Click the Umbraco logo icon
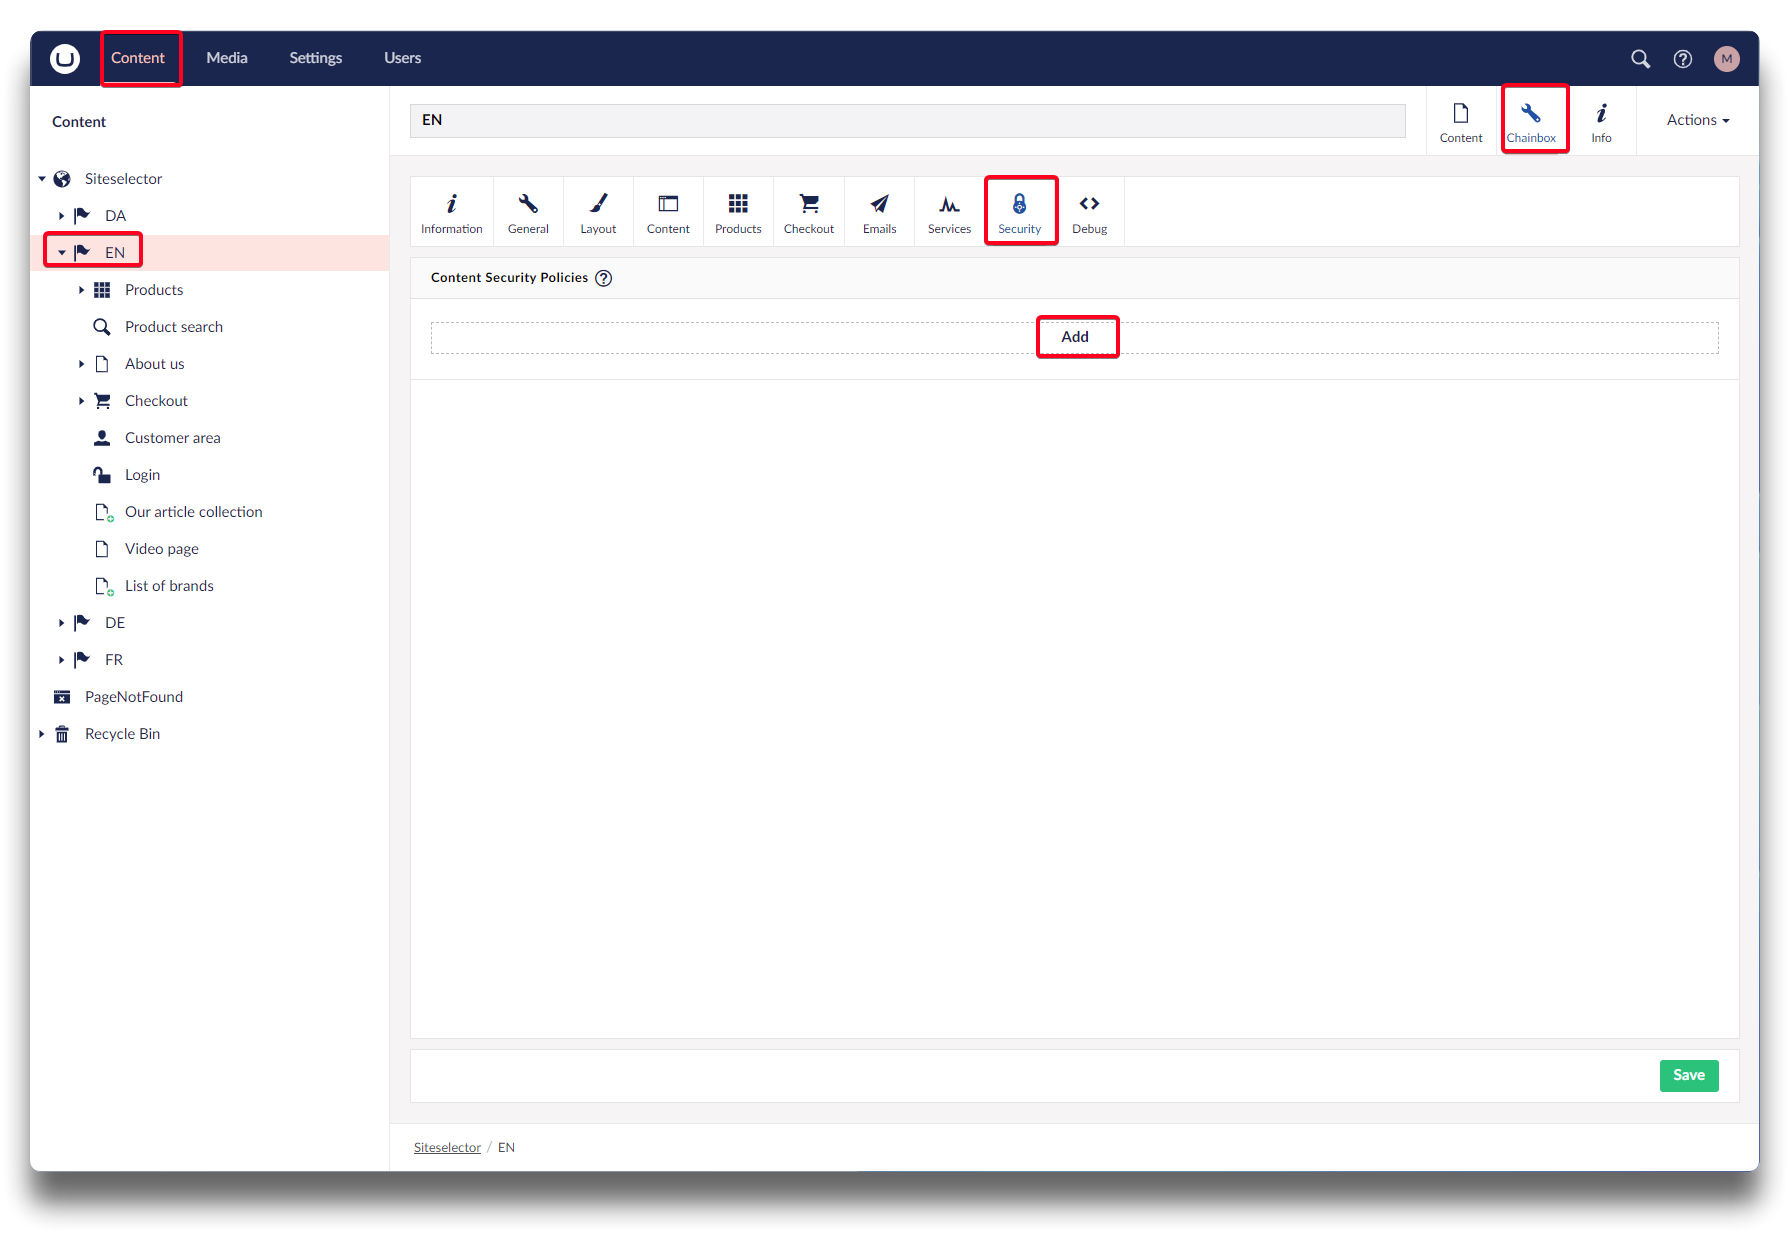 65,59
